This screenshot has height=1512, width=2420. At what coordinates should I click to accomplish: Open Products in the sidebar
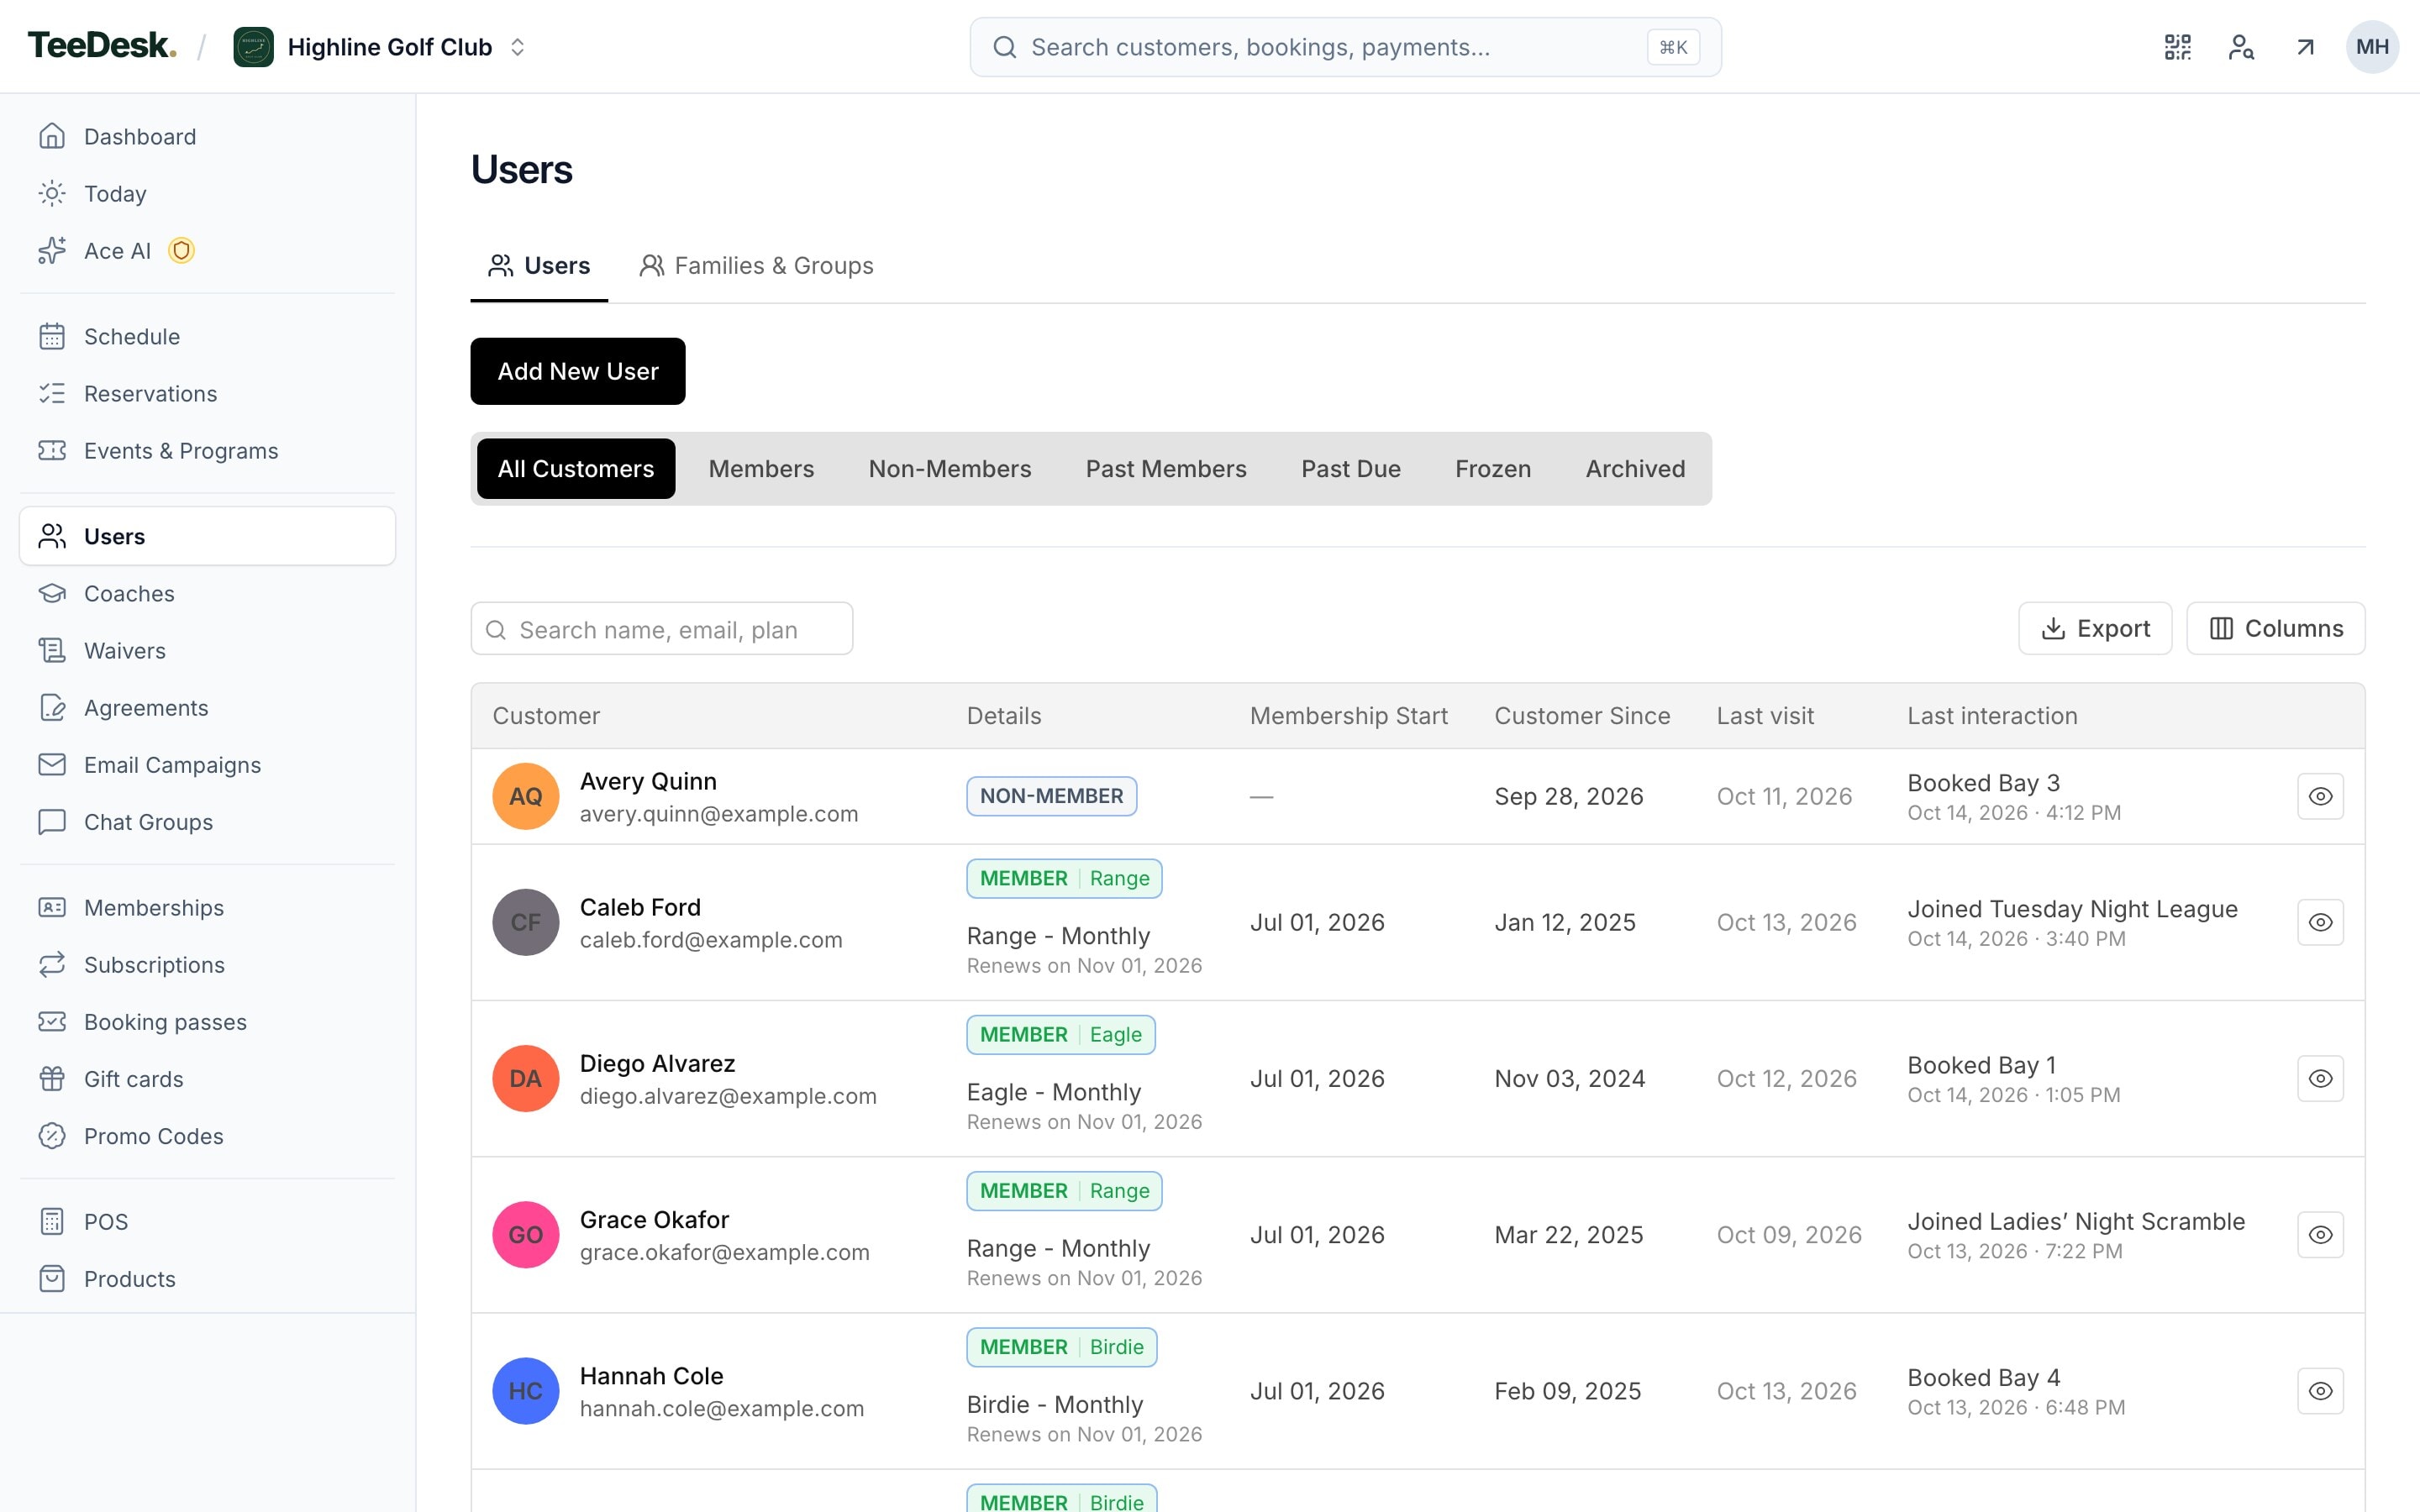207,1278
